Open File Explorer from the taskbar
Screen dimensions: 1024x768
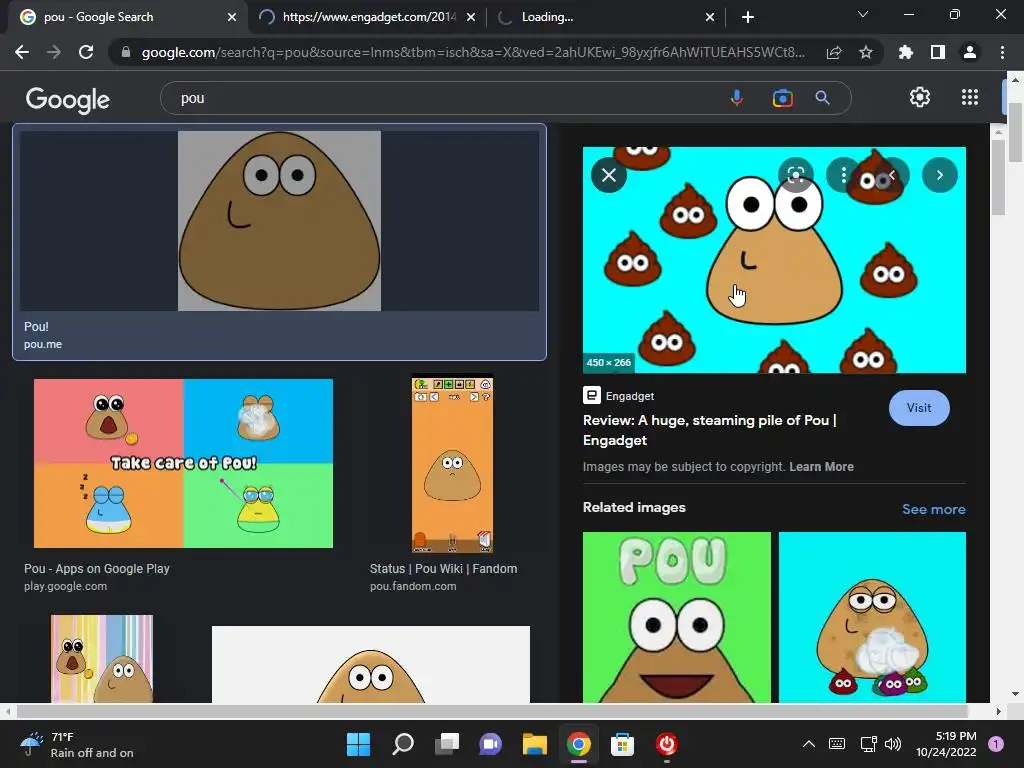point(534,744)
